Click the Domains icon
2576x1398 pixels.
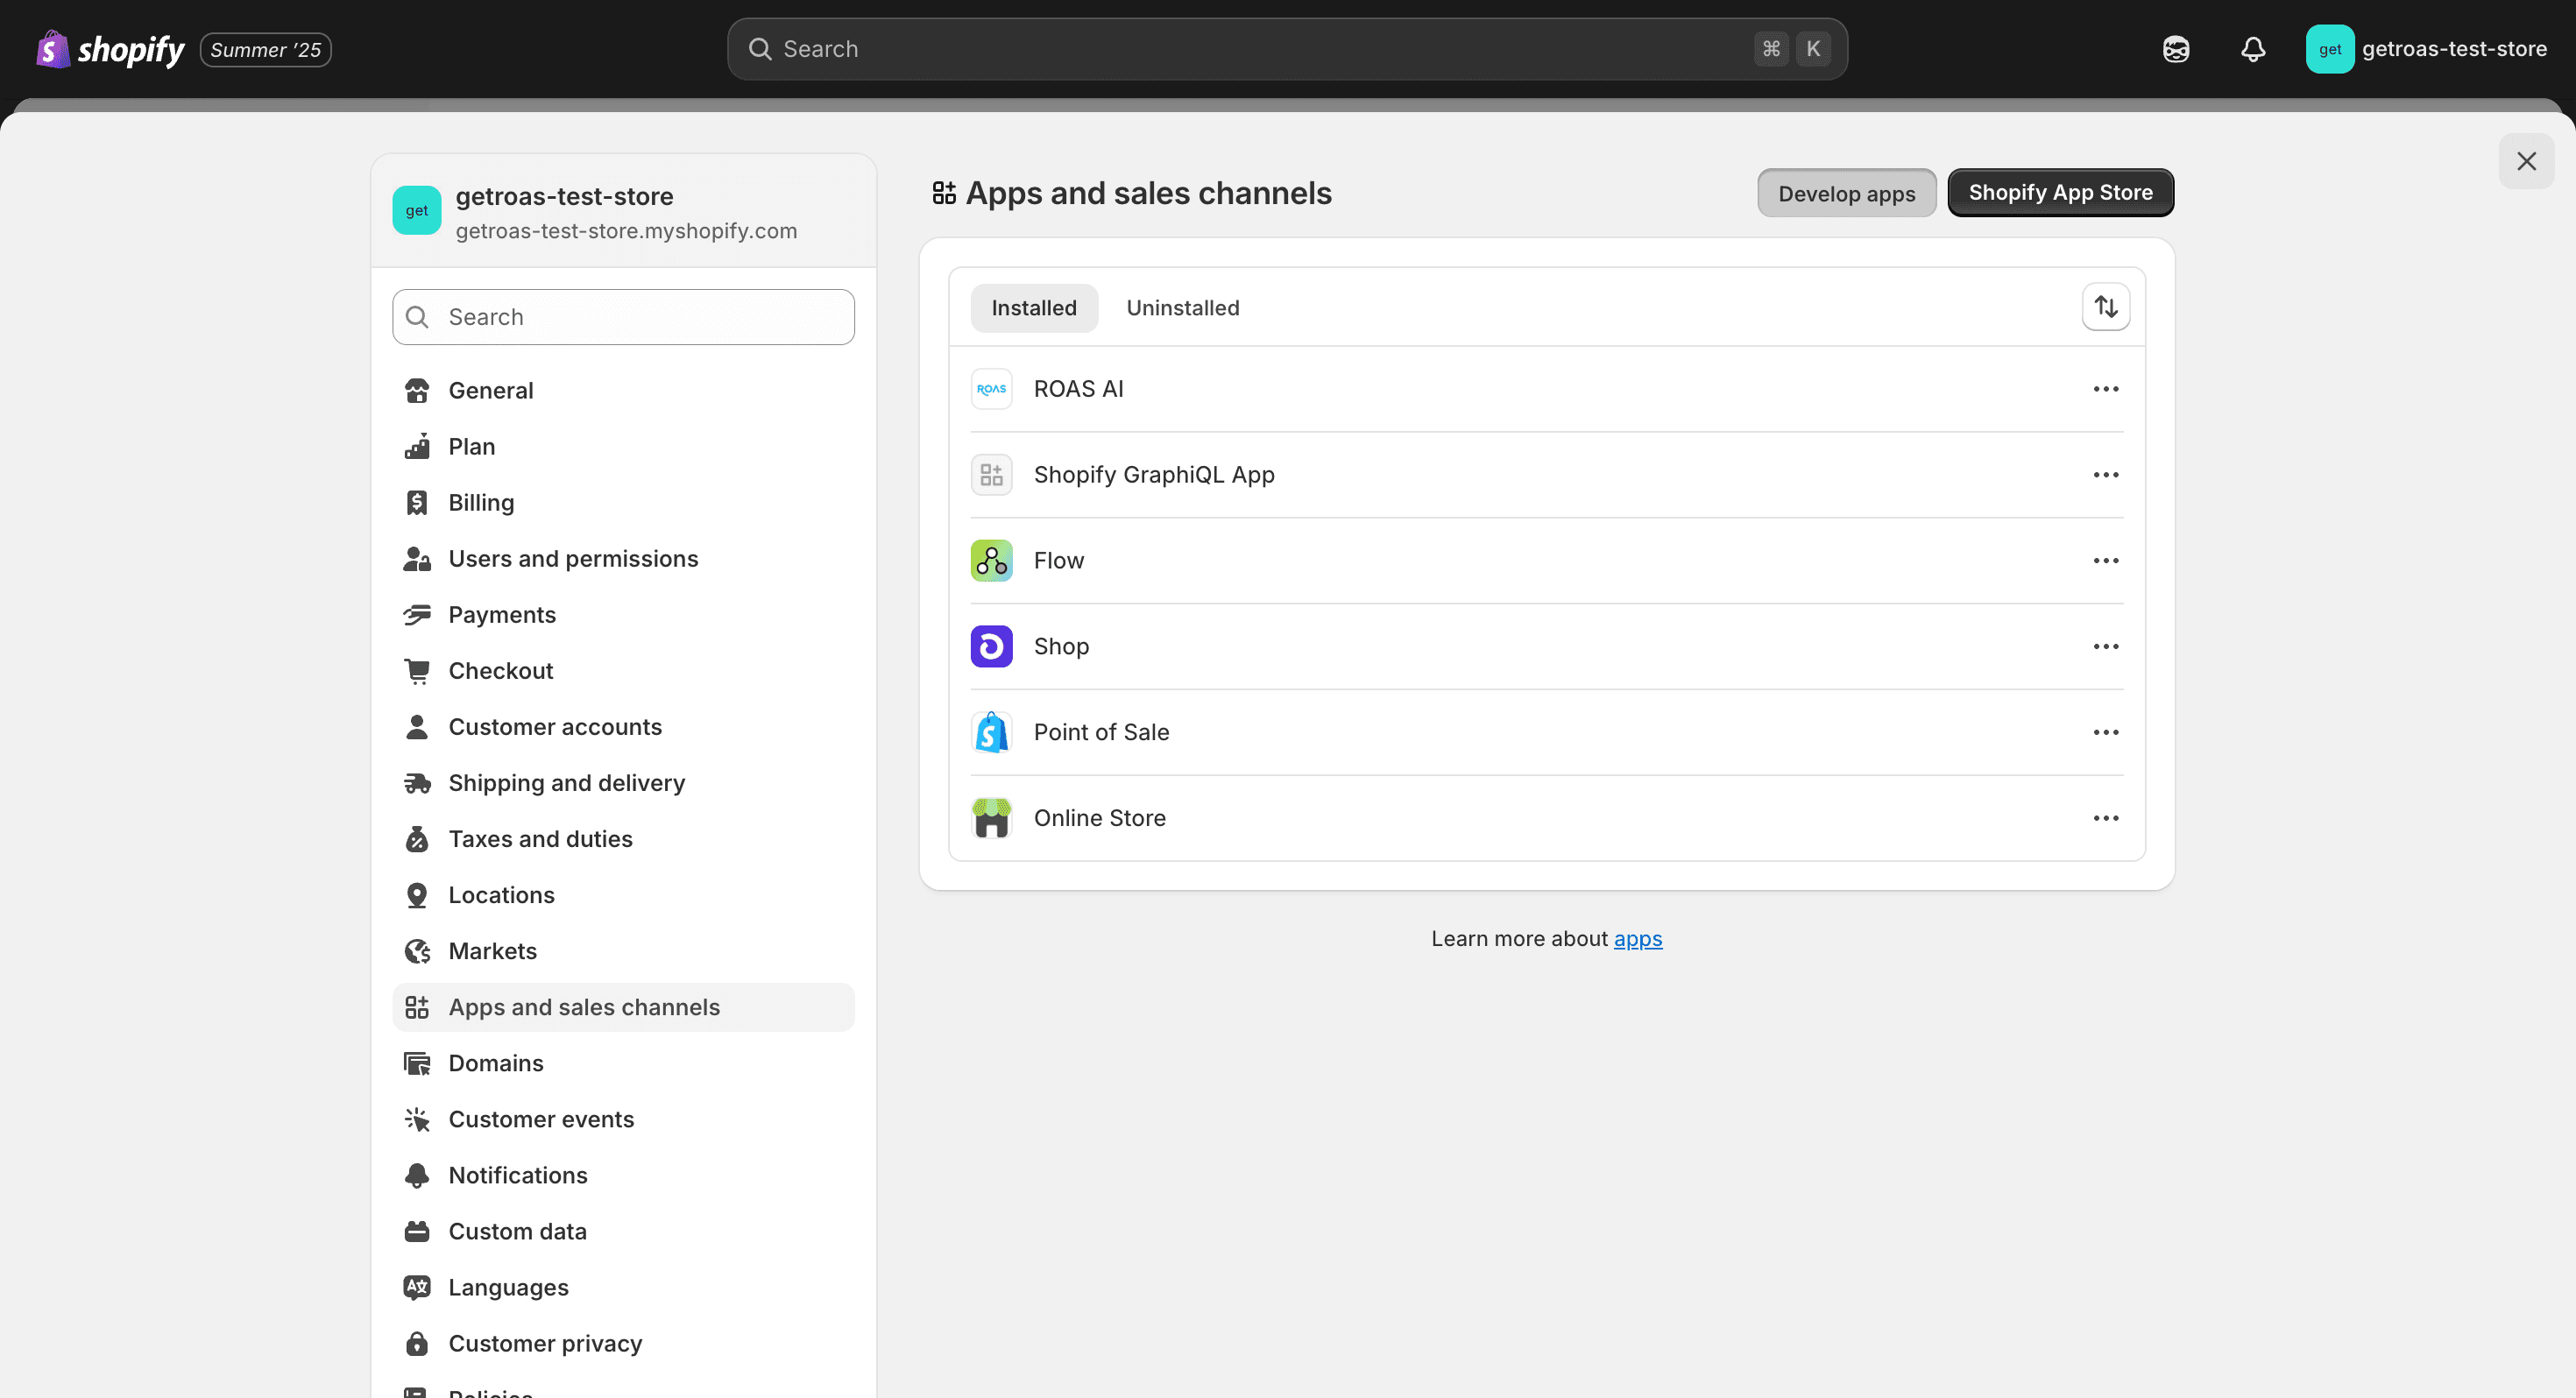[x=417, y=1063]
